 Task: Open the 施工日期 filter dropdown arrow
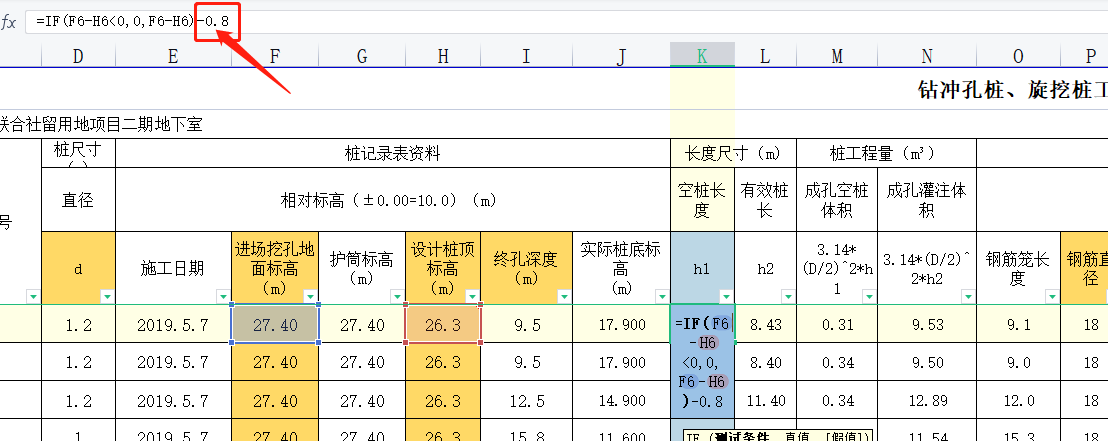[223, 296]
